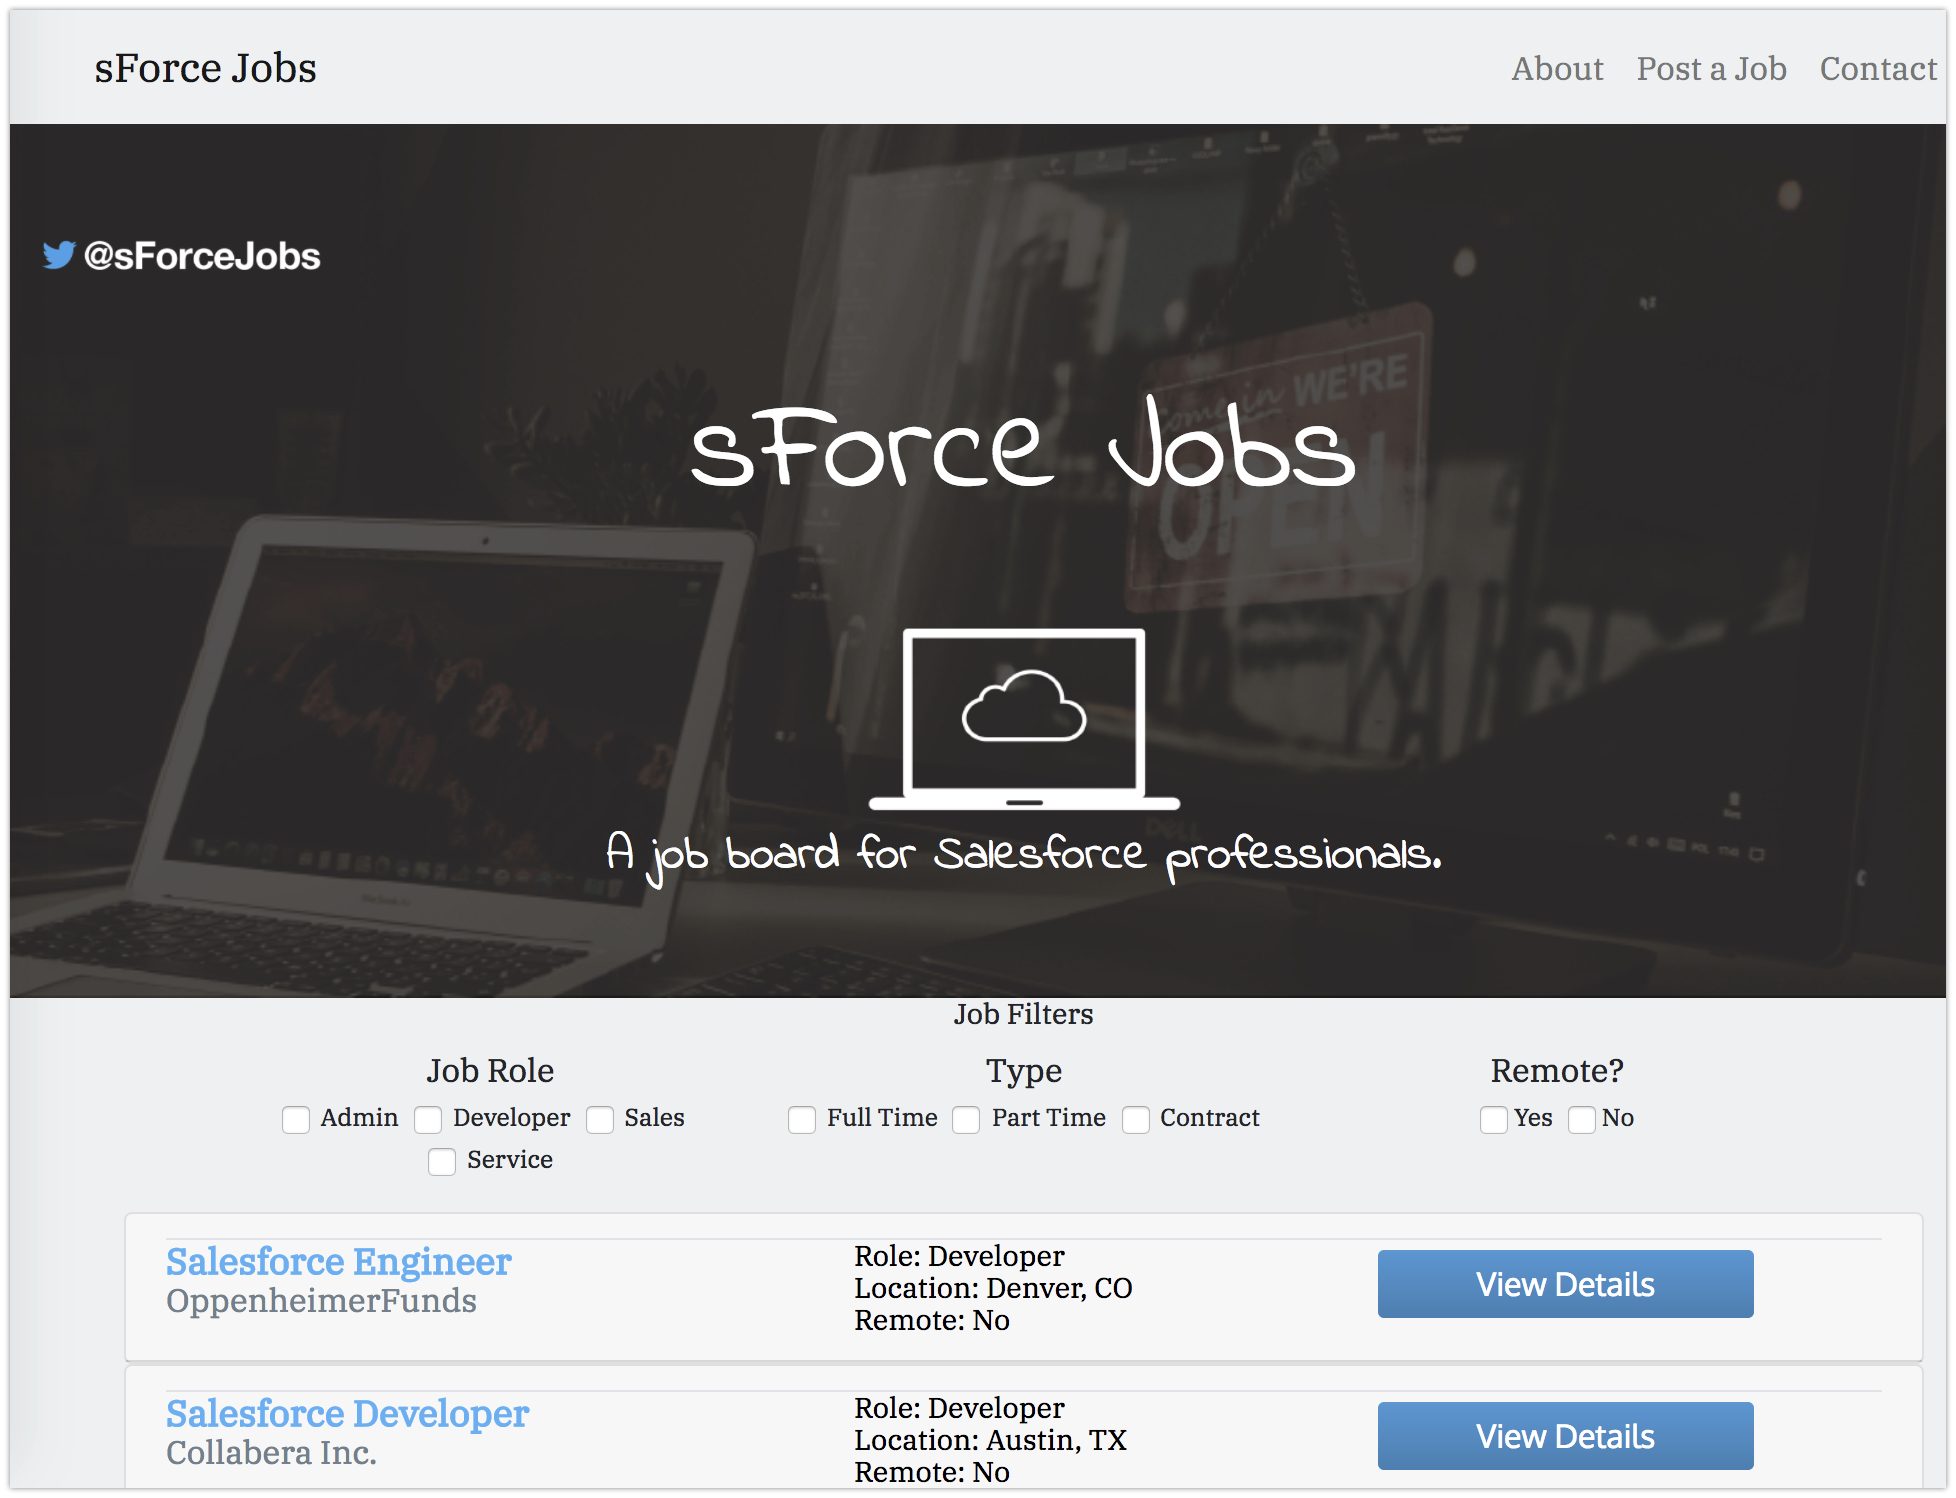Viewport: 1956px width, 1498px height.
Task: Click Role: Developer in the Salesforce Engineer row
Action: tap(959, 1256)
